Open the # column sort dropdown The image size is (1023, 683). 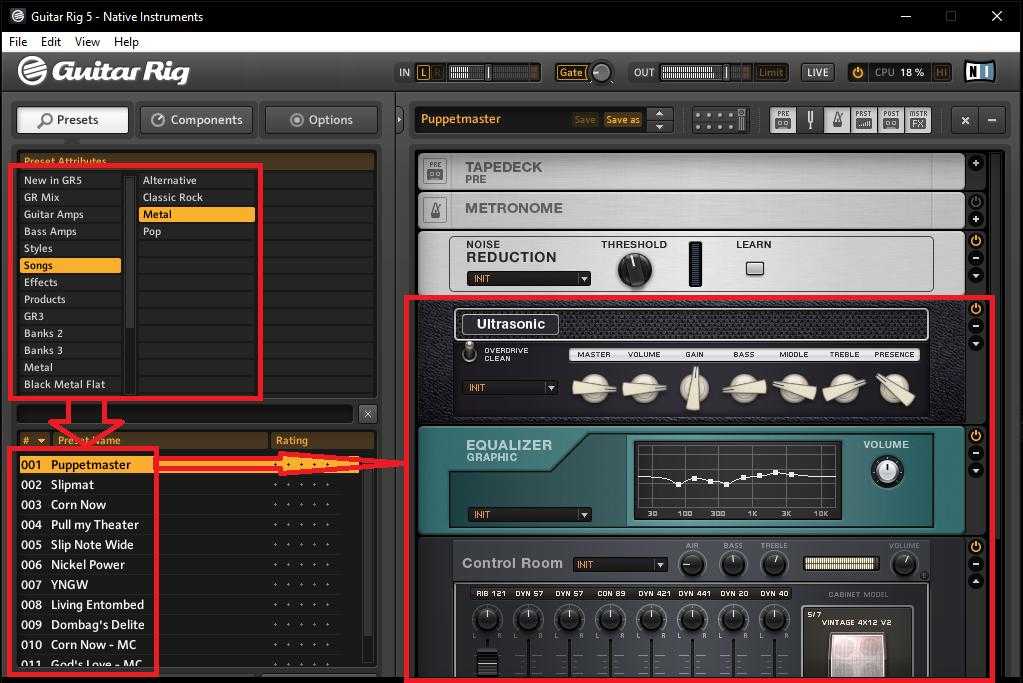41,440
